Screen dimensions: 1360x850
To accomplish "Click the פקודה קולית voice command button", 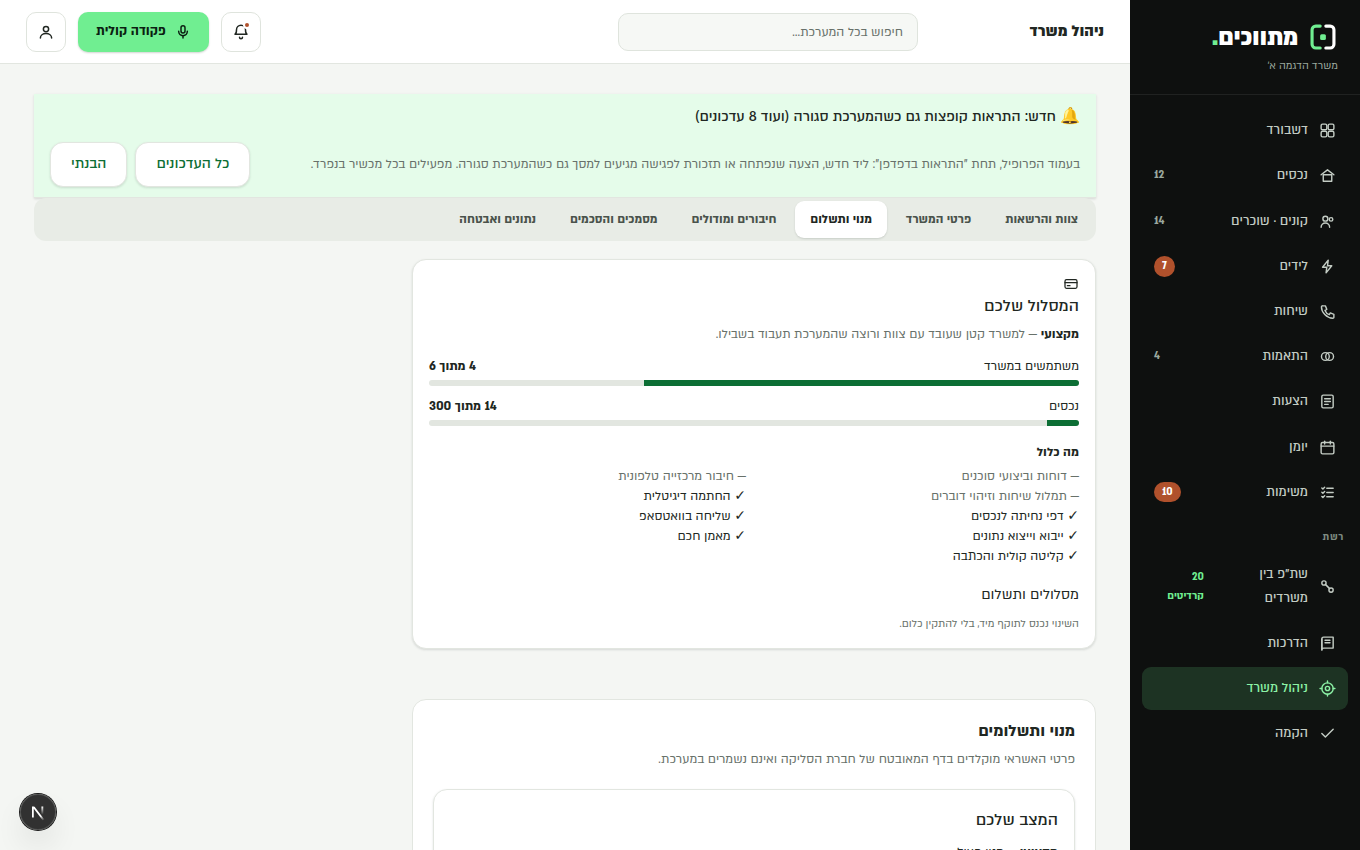I will [x=143, y=32].
